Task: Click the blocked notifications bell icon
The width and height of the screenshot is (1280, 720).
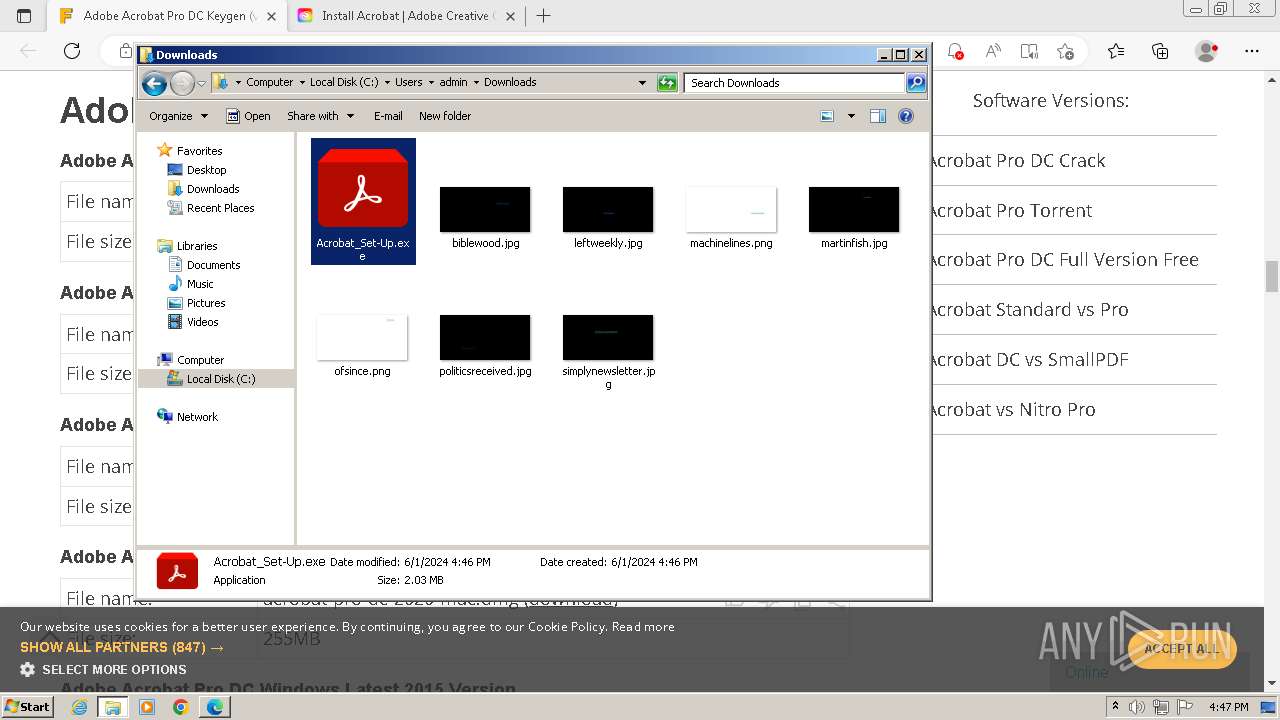Action: 955,51
